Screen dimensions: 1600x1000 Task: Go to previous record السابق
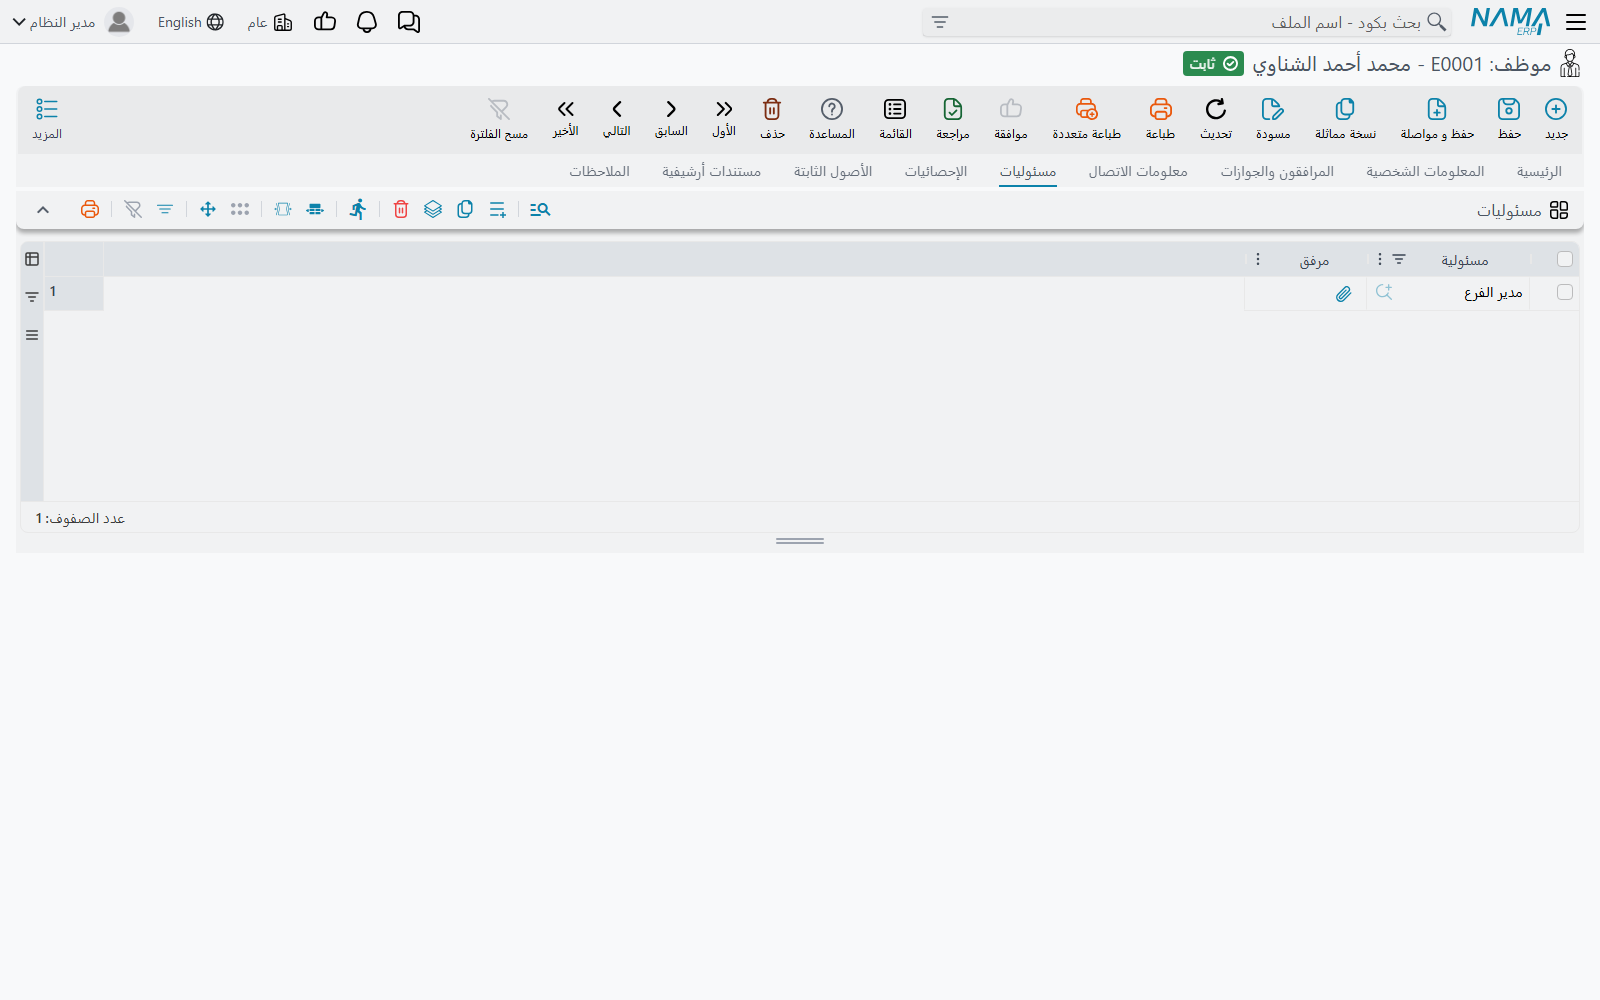point(671,109)
